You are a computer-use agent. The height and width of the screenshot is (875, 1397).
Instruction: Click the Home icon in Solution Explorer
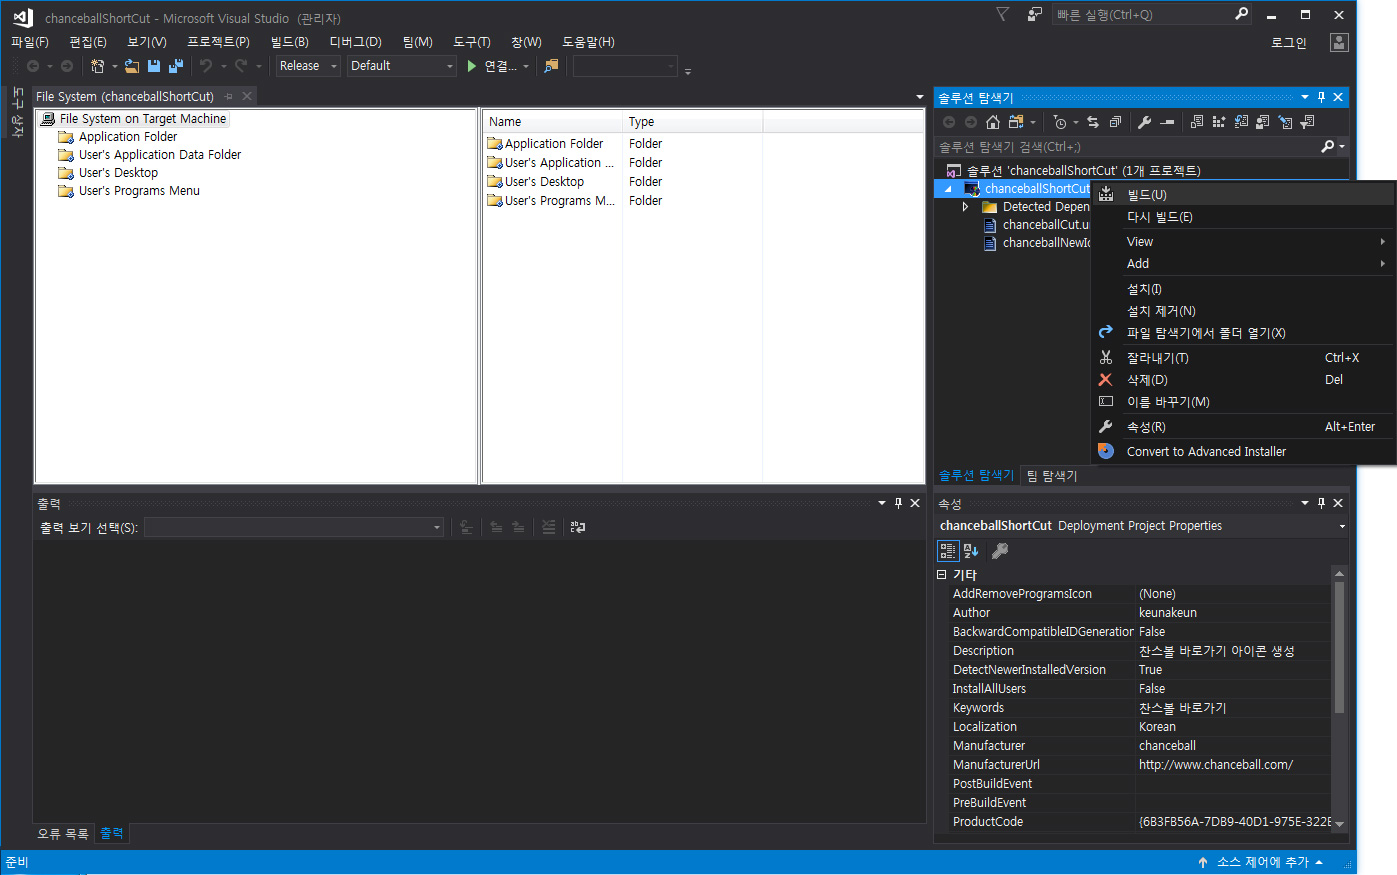click(993, 122)
